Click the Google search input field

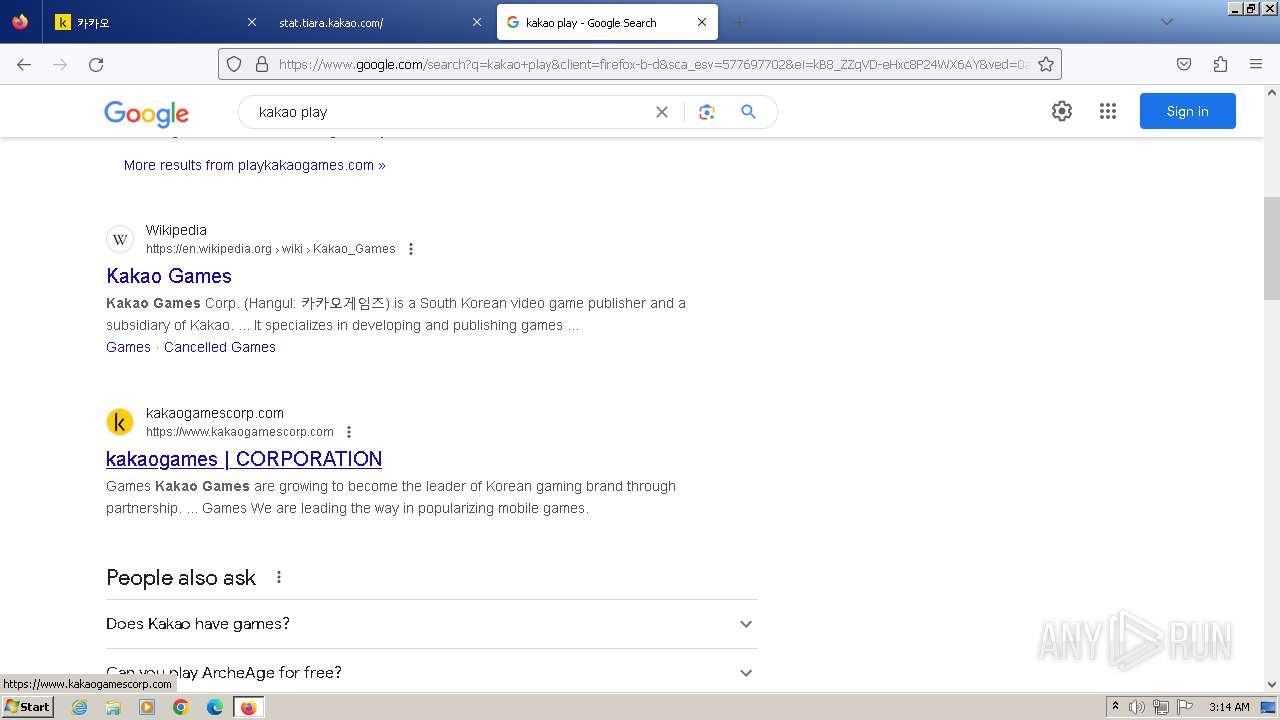pos(450,112)
